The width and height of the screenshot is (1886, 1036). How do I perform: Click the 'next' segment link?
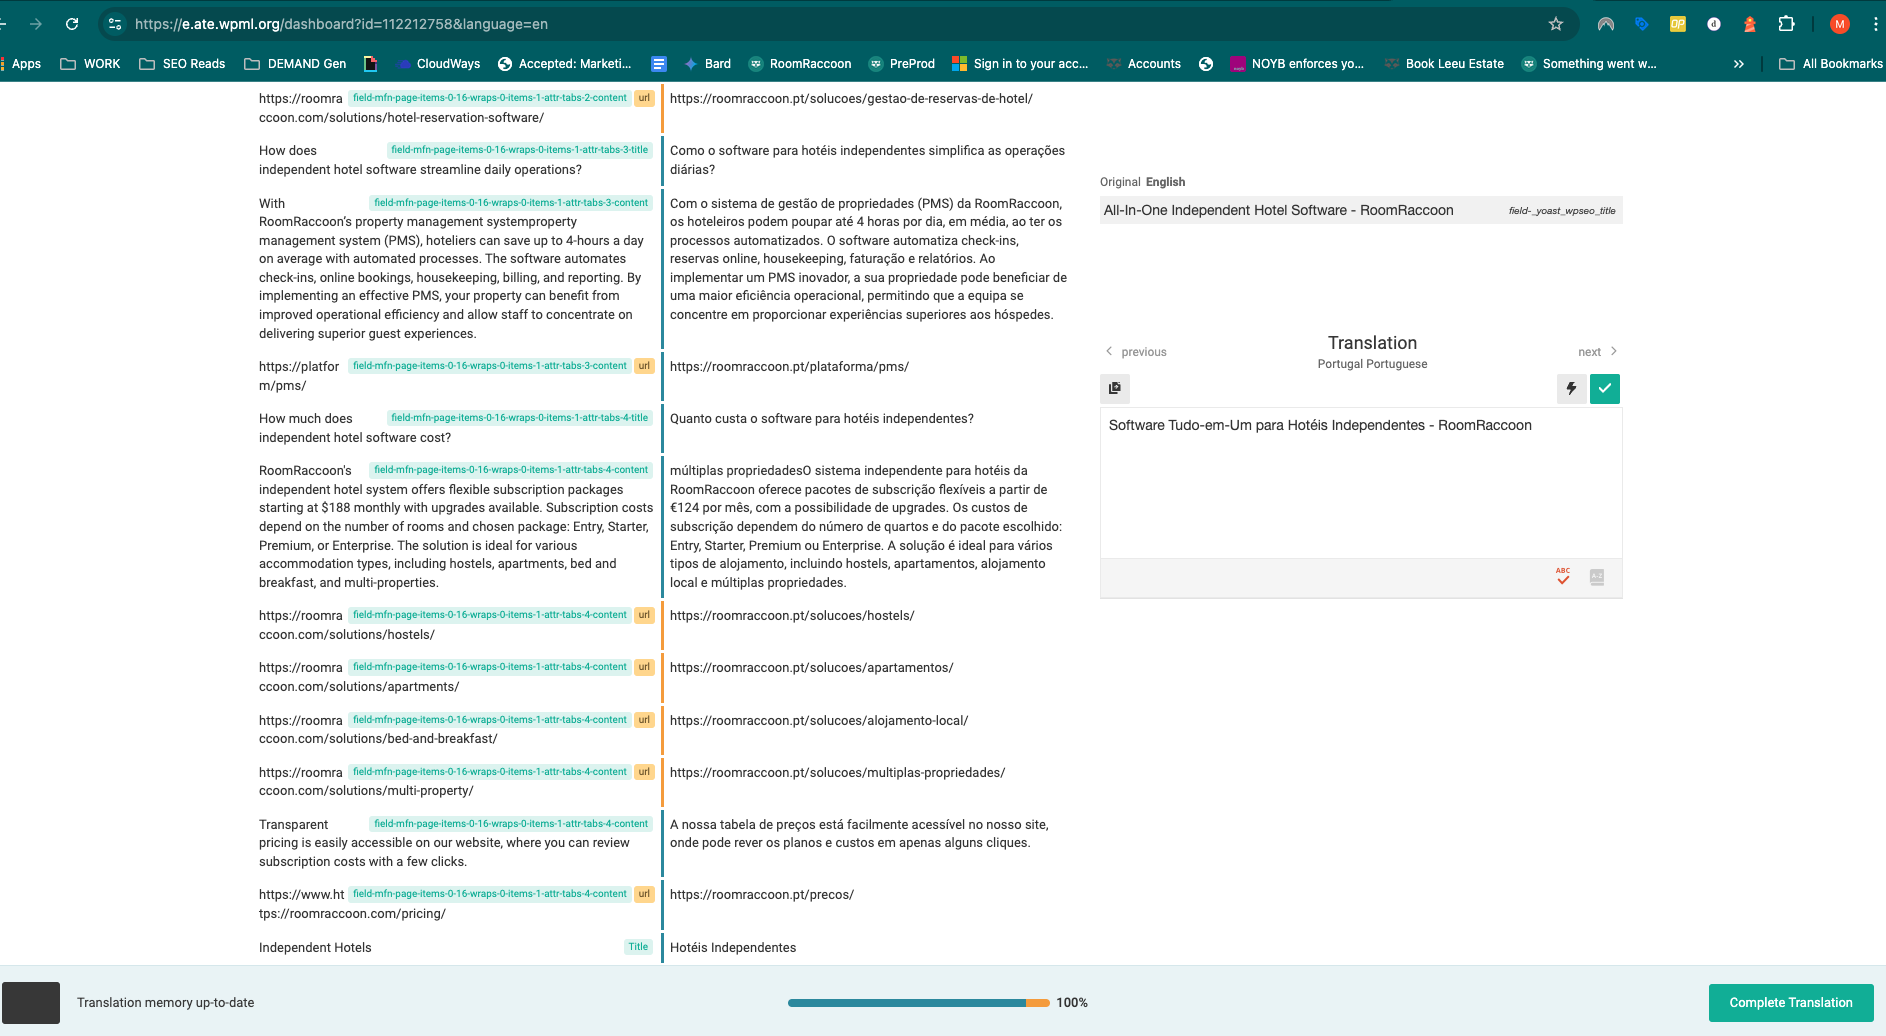tap(1589, 352)
